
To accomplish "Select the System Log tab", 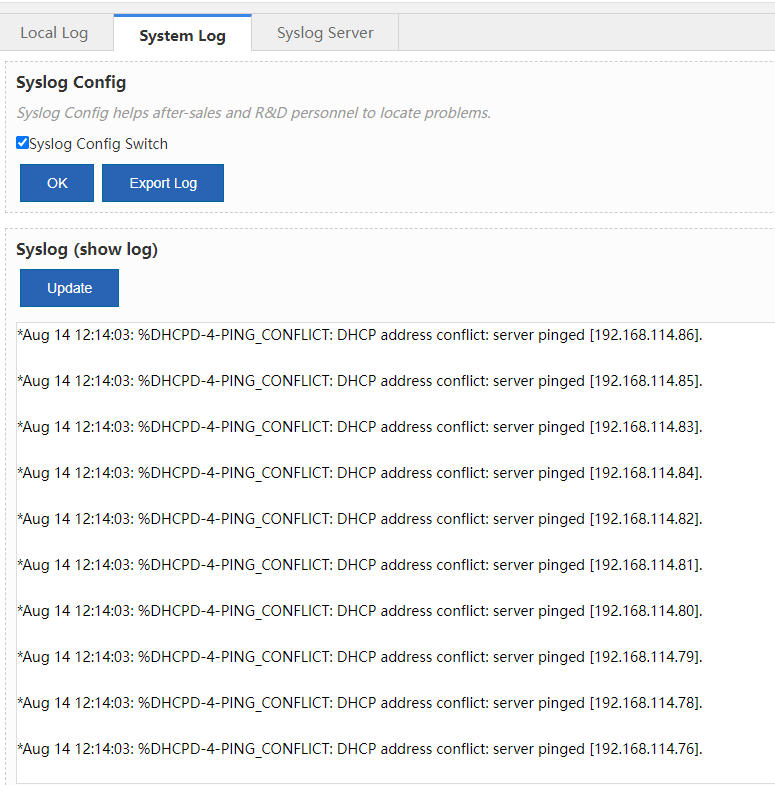I will click(x=182, y=35).
